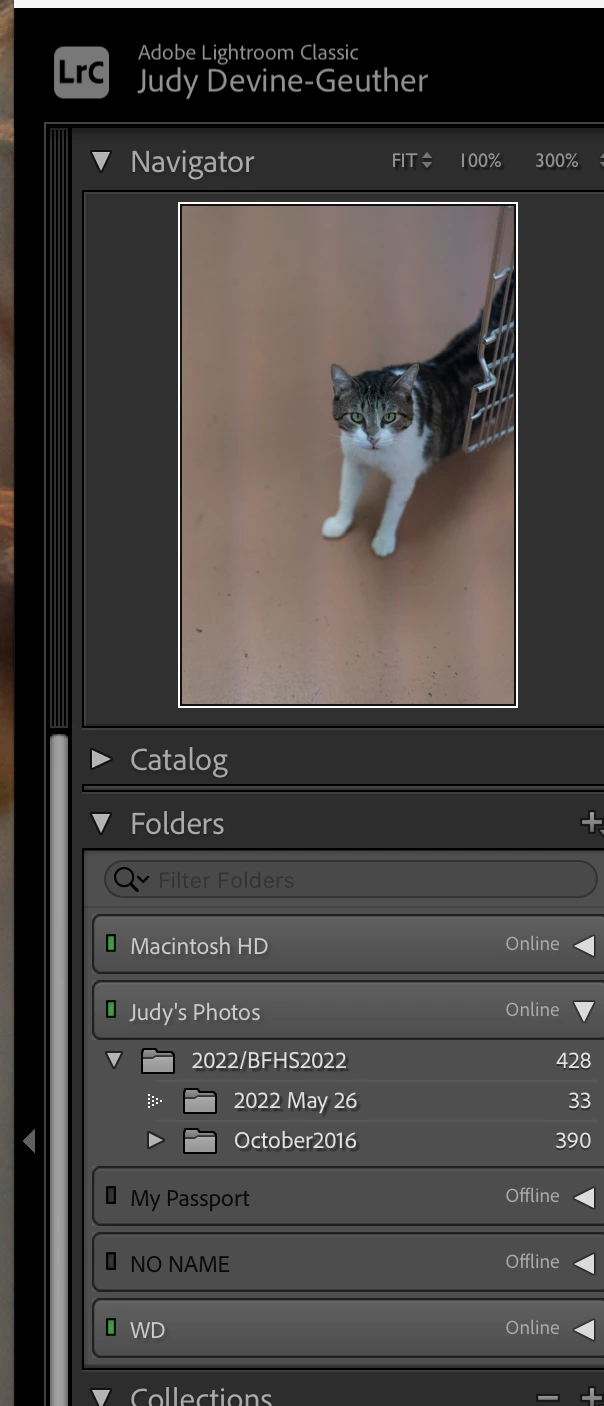Click the Online status of WD
The width and height of the screenshot is (604, 1406).
[x=532, y=1328]
